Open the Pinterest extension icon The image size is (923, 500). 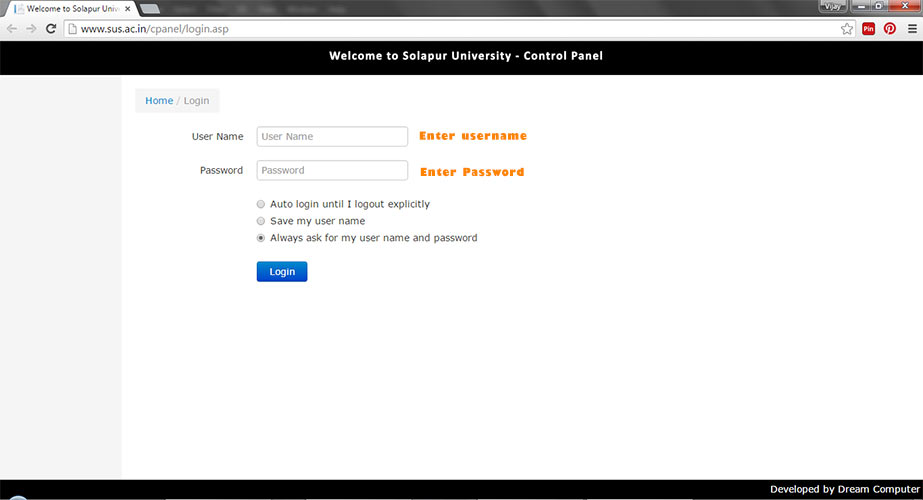889,29
